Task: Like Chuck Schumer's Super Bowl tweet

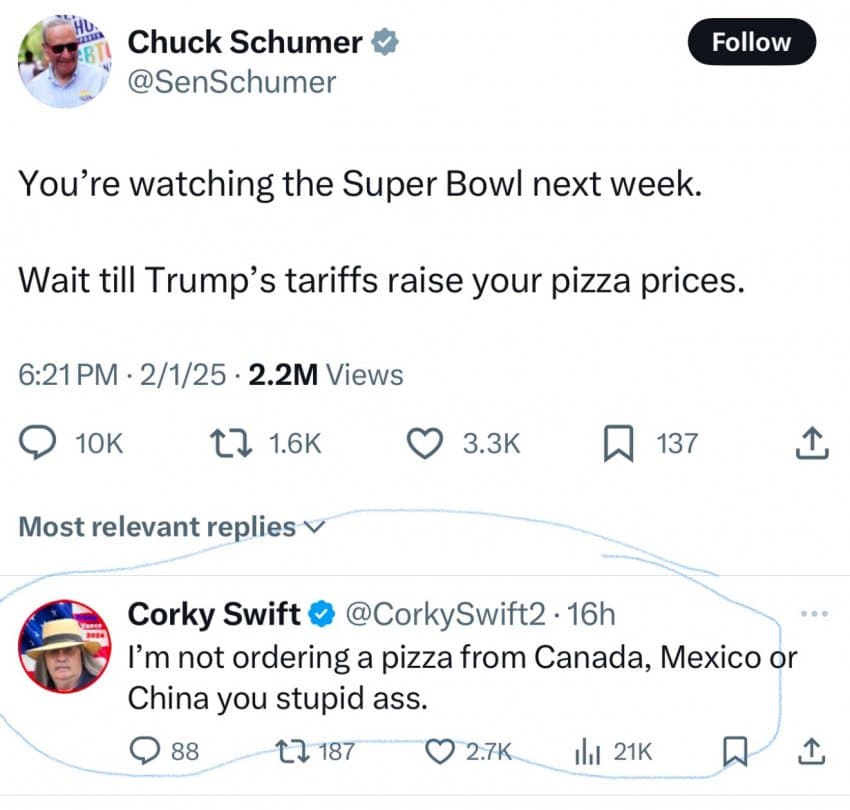Action: tap(430, 443)
